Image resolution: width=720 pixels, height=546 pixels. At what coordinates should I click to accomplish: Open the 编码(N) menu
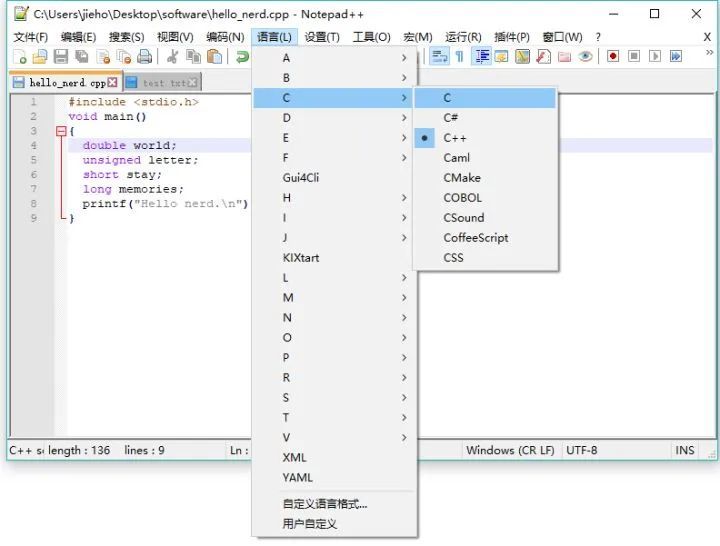coord(225,37)
